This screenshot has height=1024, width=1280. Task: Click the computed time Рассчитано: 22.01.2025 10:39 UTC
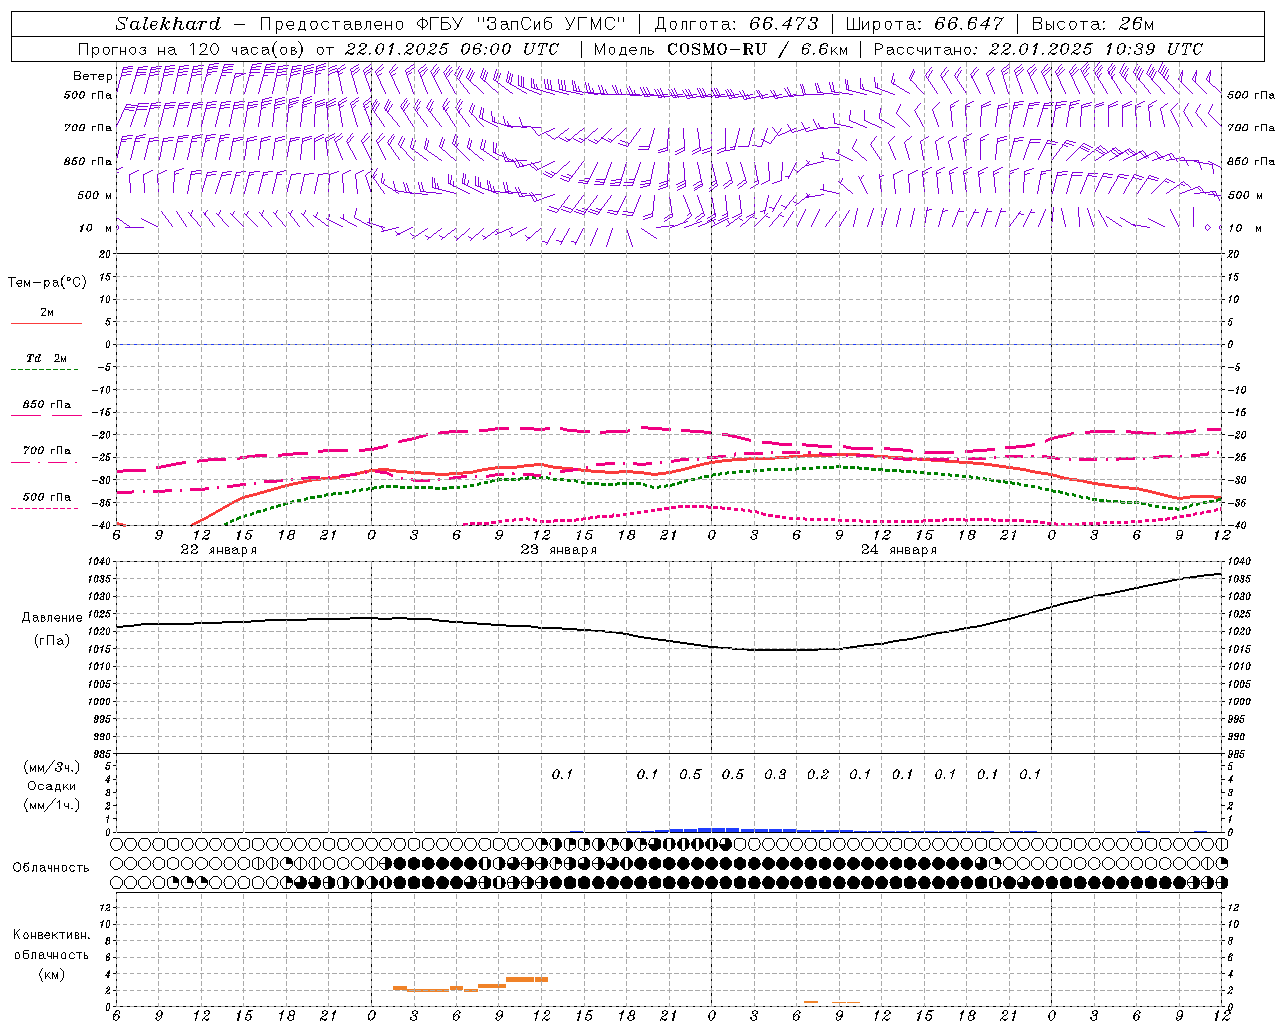pyautogui.click(x=1039, y=49)
